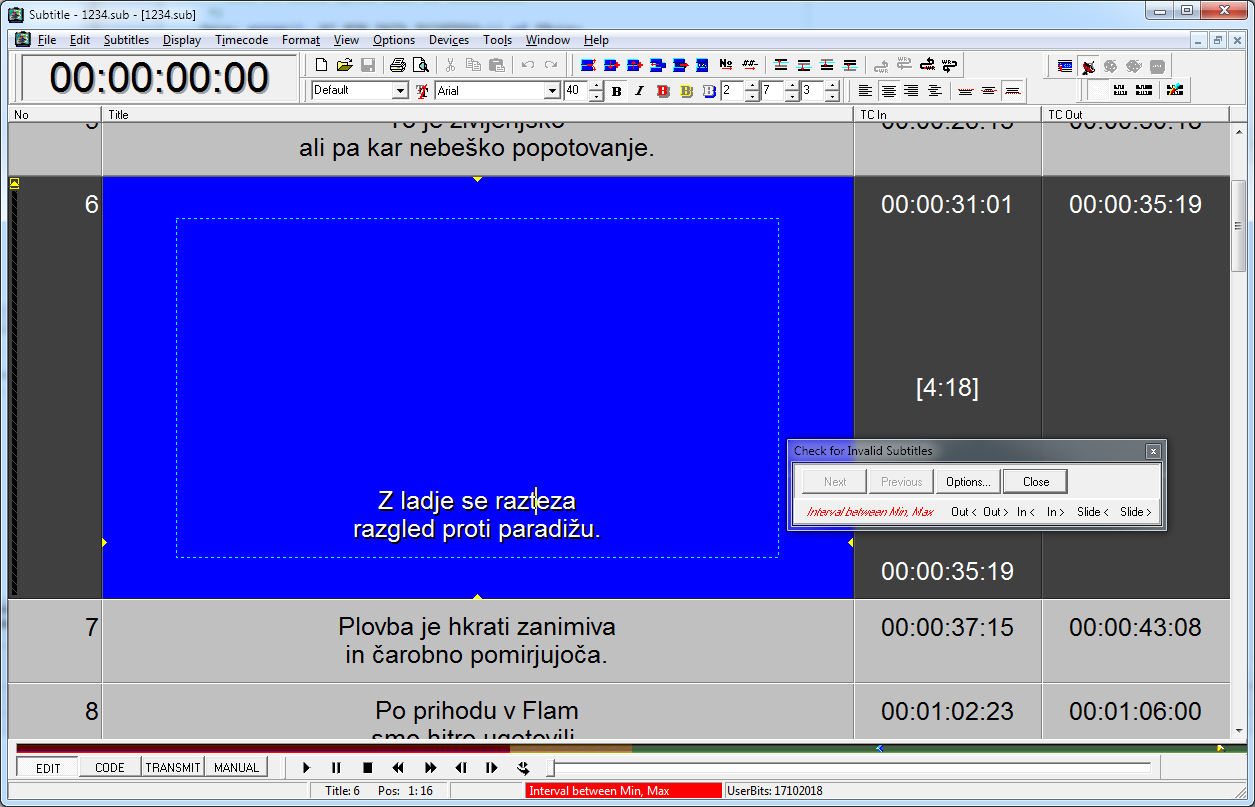Click the red outlined B icon

[x=662, y=91]
